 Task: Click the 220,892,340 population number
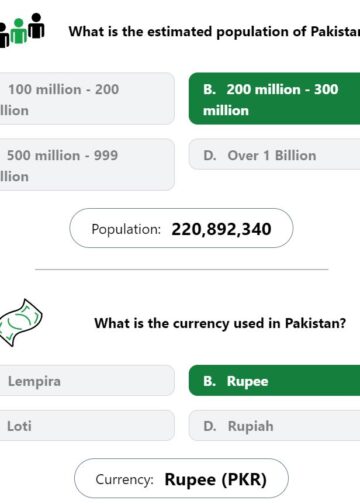(221, 229)
